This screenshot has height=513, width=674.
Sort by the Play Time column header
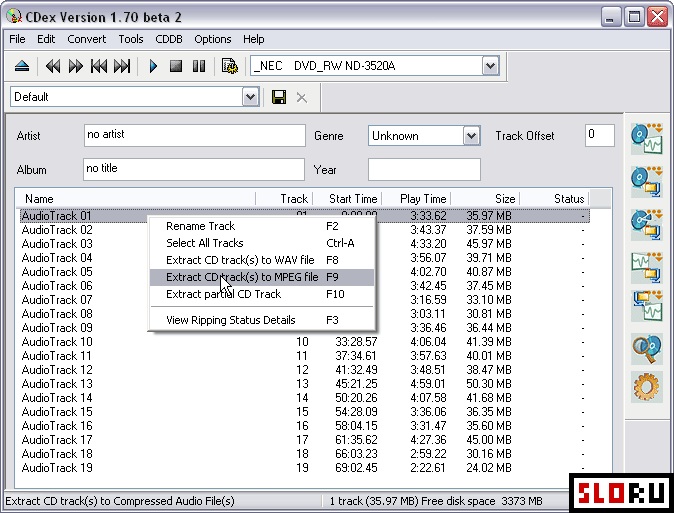[x=416, y=199]
